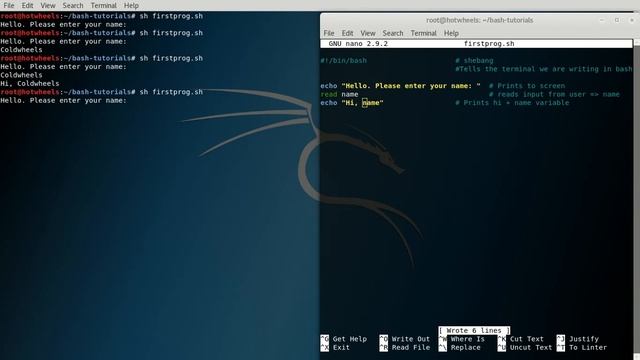
Task: Click the ^O Write Out shortcut
Action: pos(404,339)
